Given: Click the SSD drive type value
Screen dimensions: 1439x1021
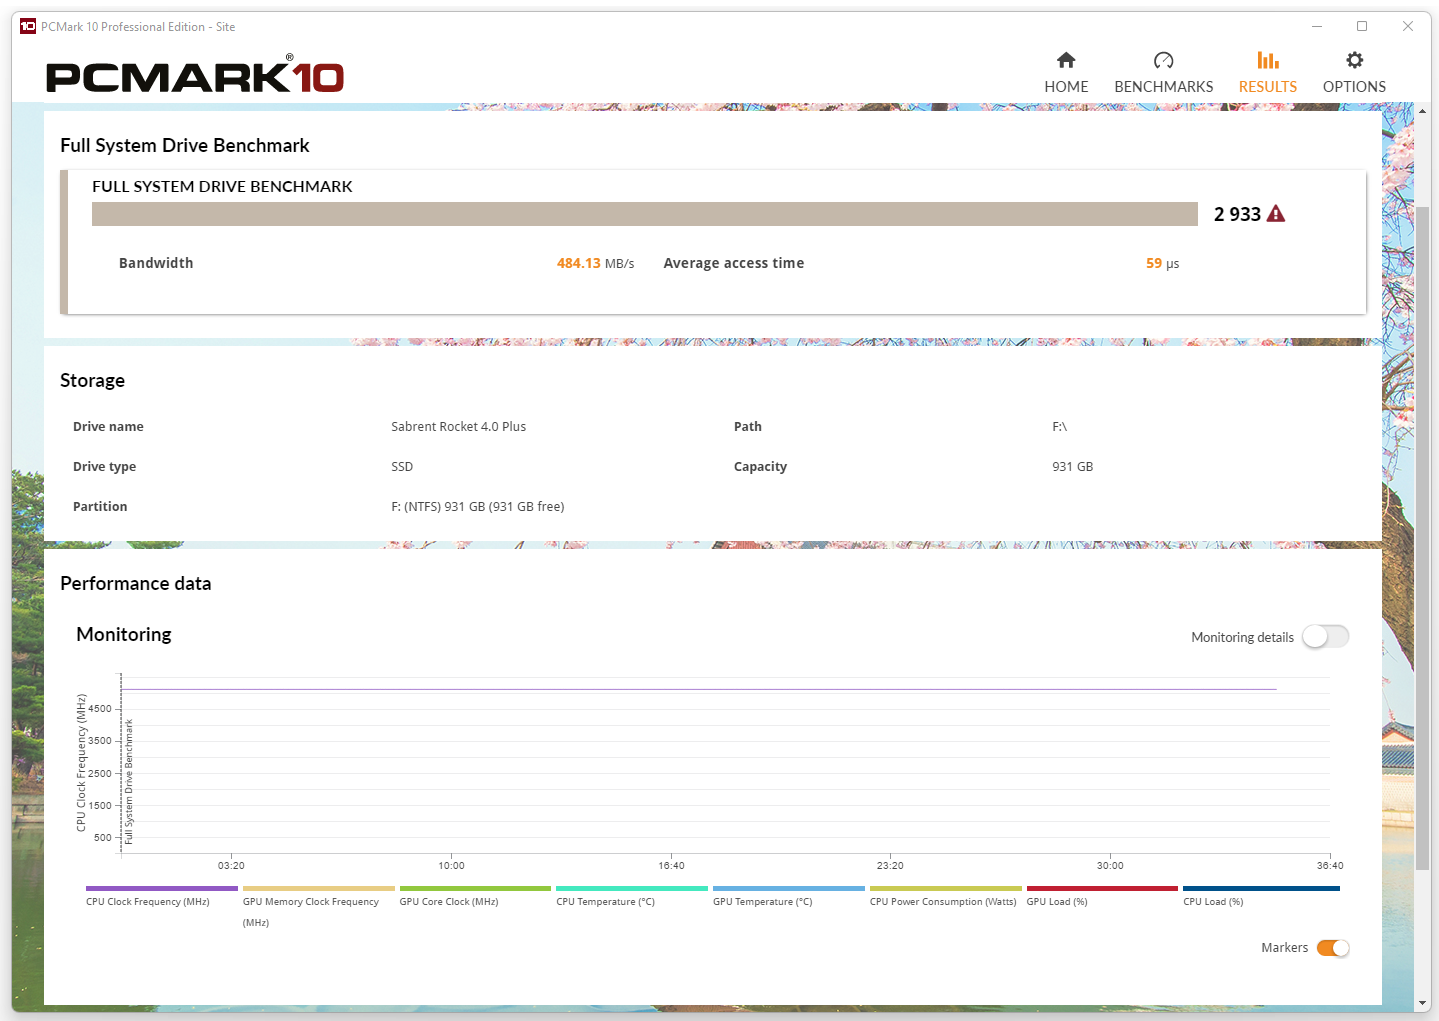Looking at the screenshot, I should [x=402, y=466].
